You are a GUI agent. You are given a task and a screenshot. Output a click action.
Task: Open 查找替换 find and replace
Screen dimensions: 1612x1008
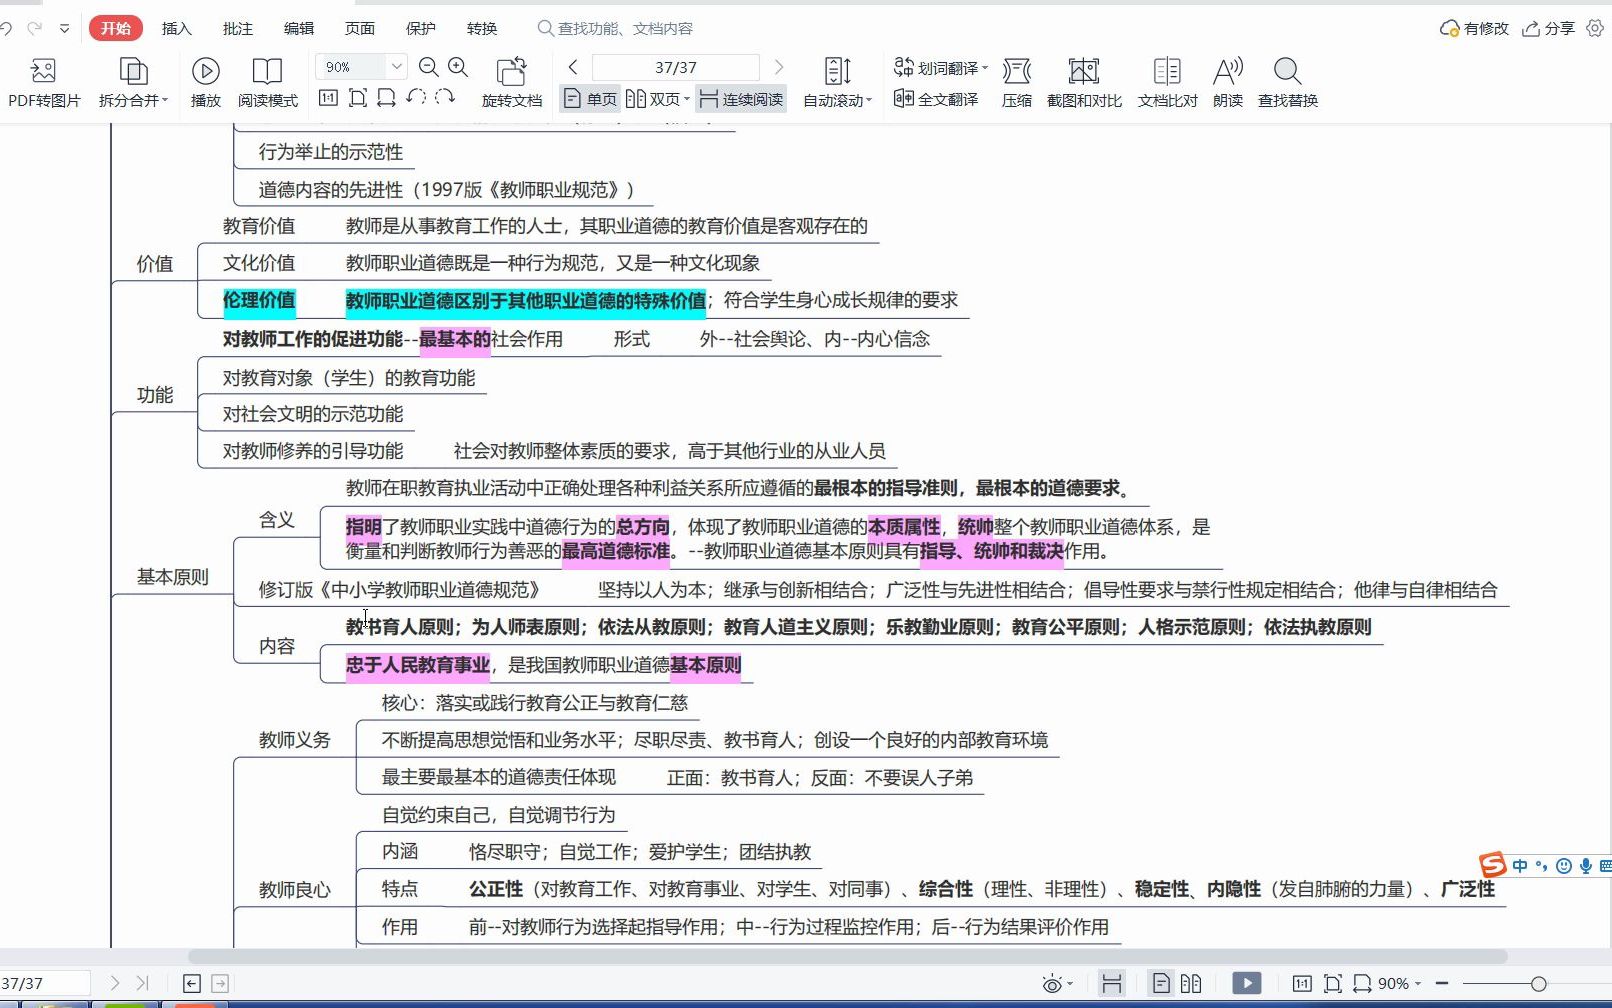(1287, 82)
